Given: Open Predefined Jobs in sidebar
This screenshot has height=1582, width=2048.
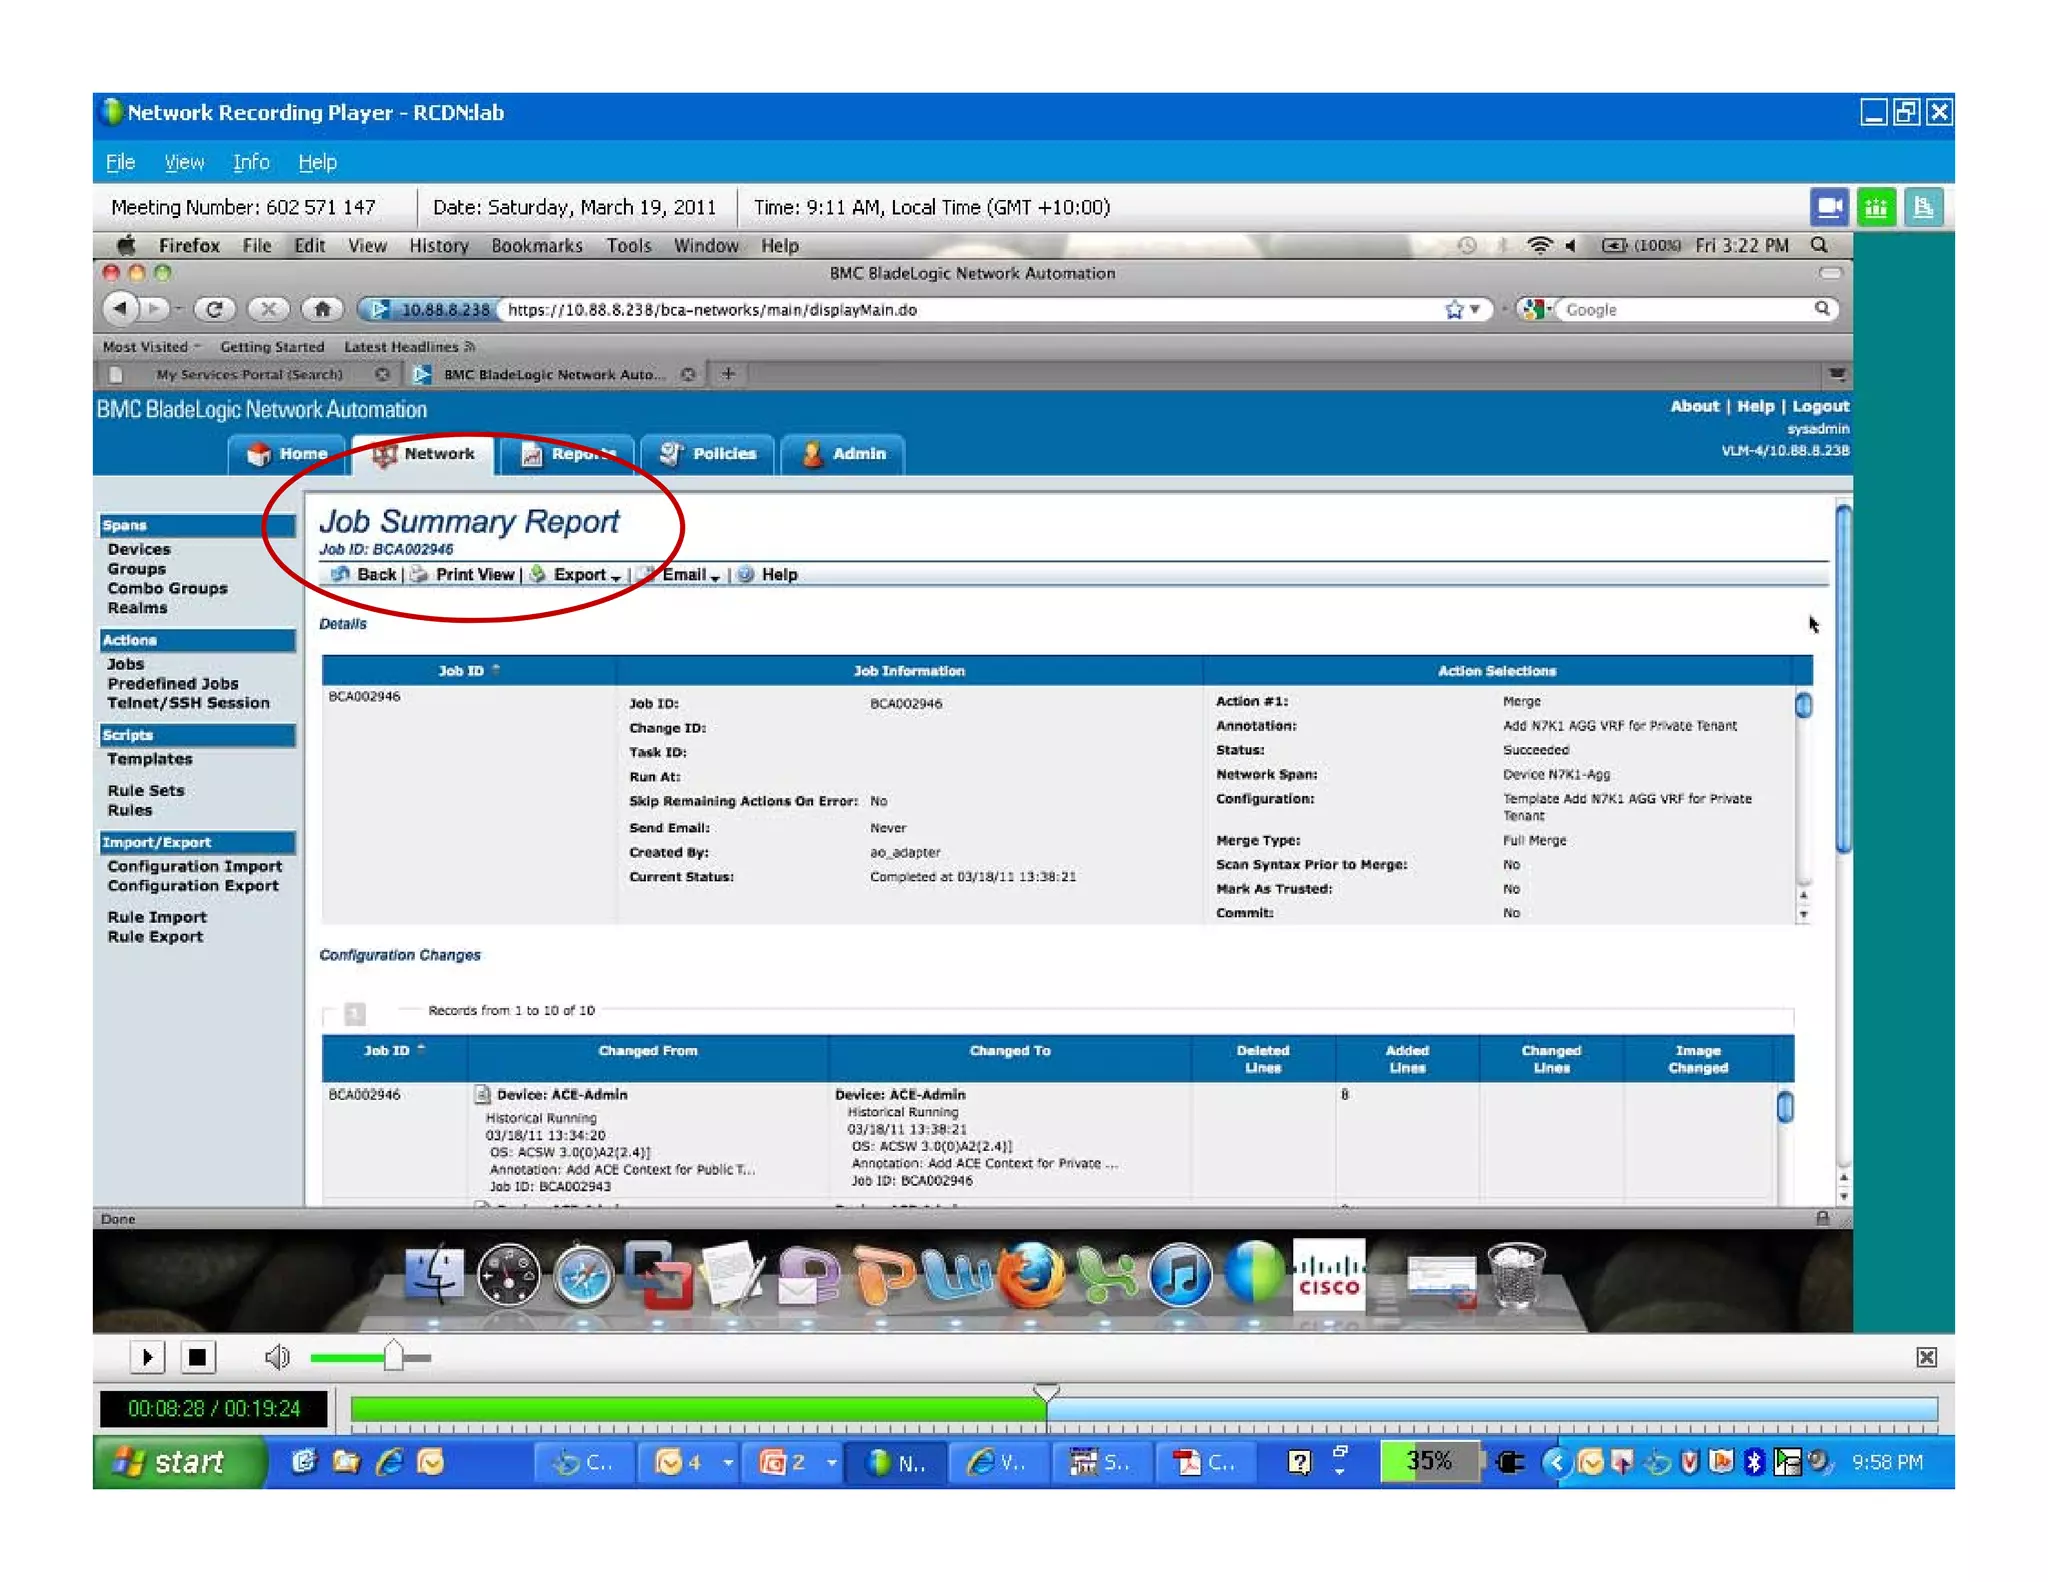Looking at the screenshot, I should point(173,684).
